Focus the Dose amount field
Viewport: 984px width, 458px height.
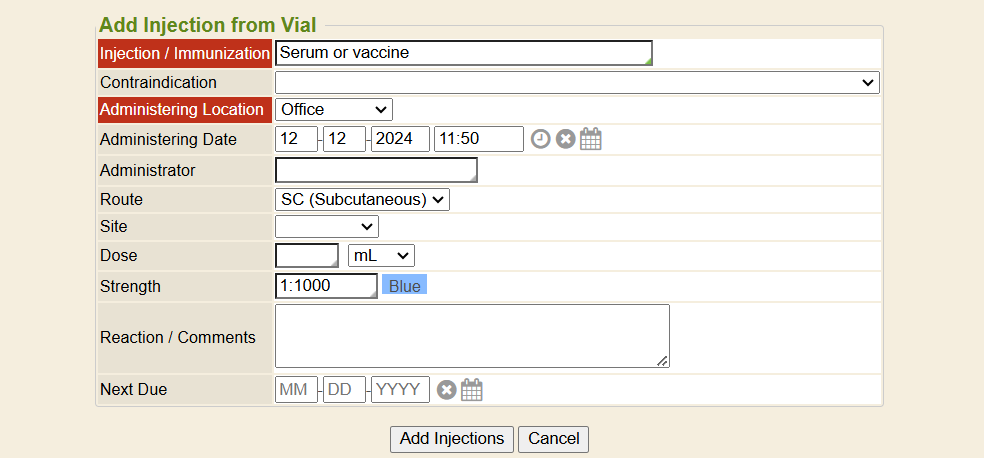point(307,256)
